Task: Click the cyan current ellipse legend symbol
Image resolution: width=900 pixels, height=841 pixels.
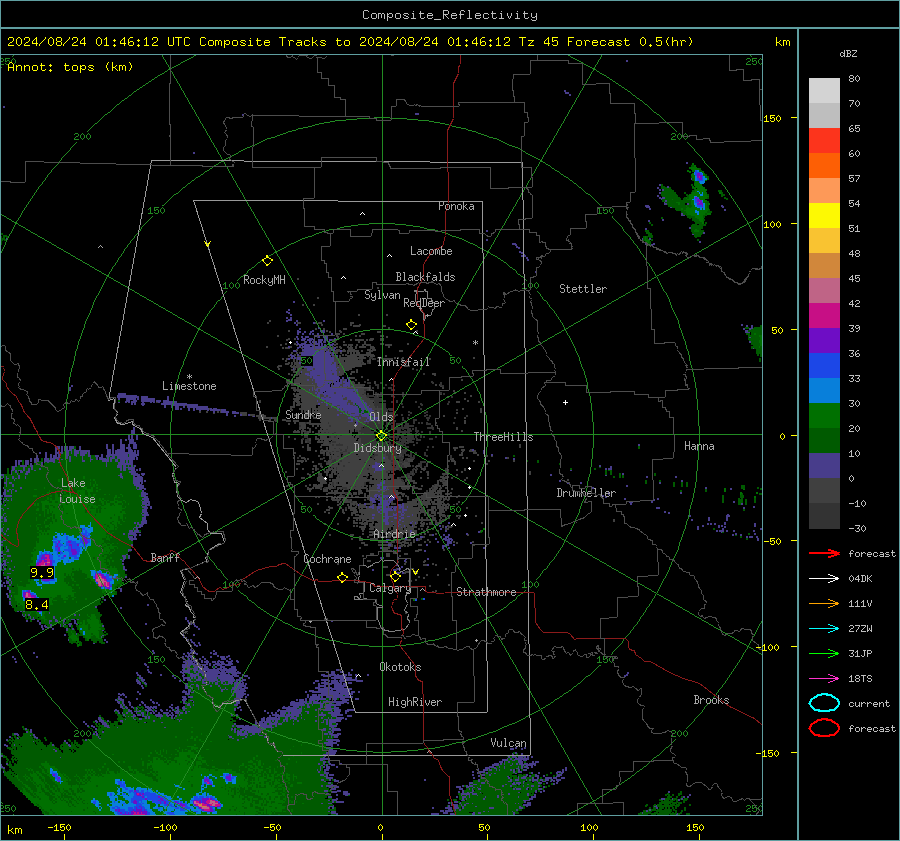Action: [824, 703]
